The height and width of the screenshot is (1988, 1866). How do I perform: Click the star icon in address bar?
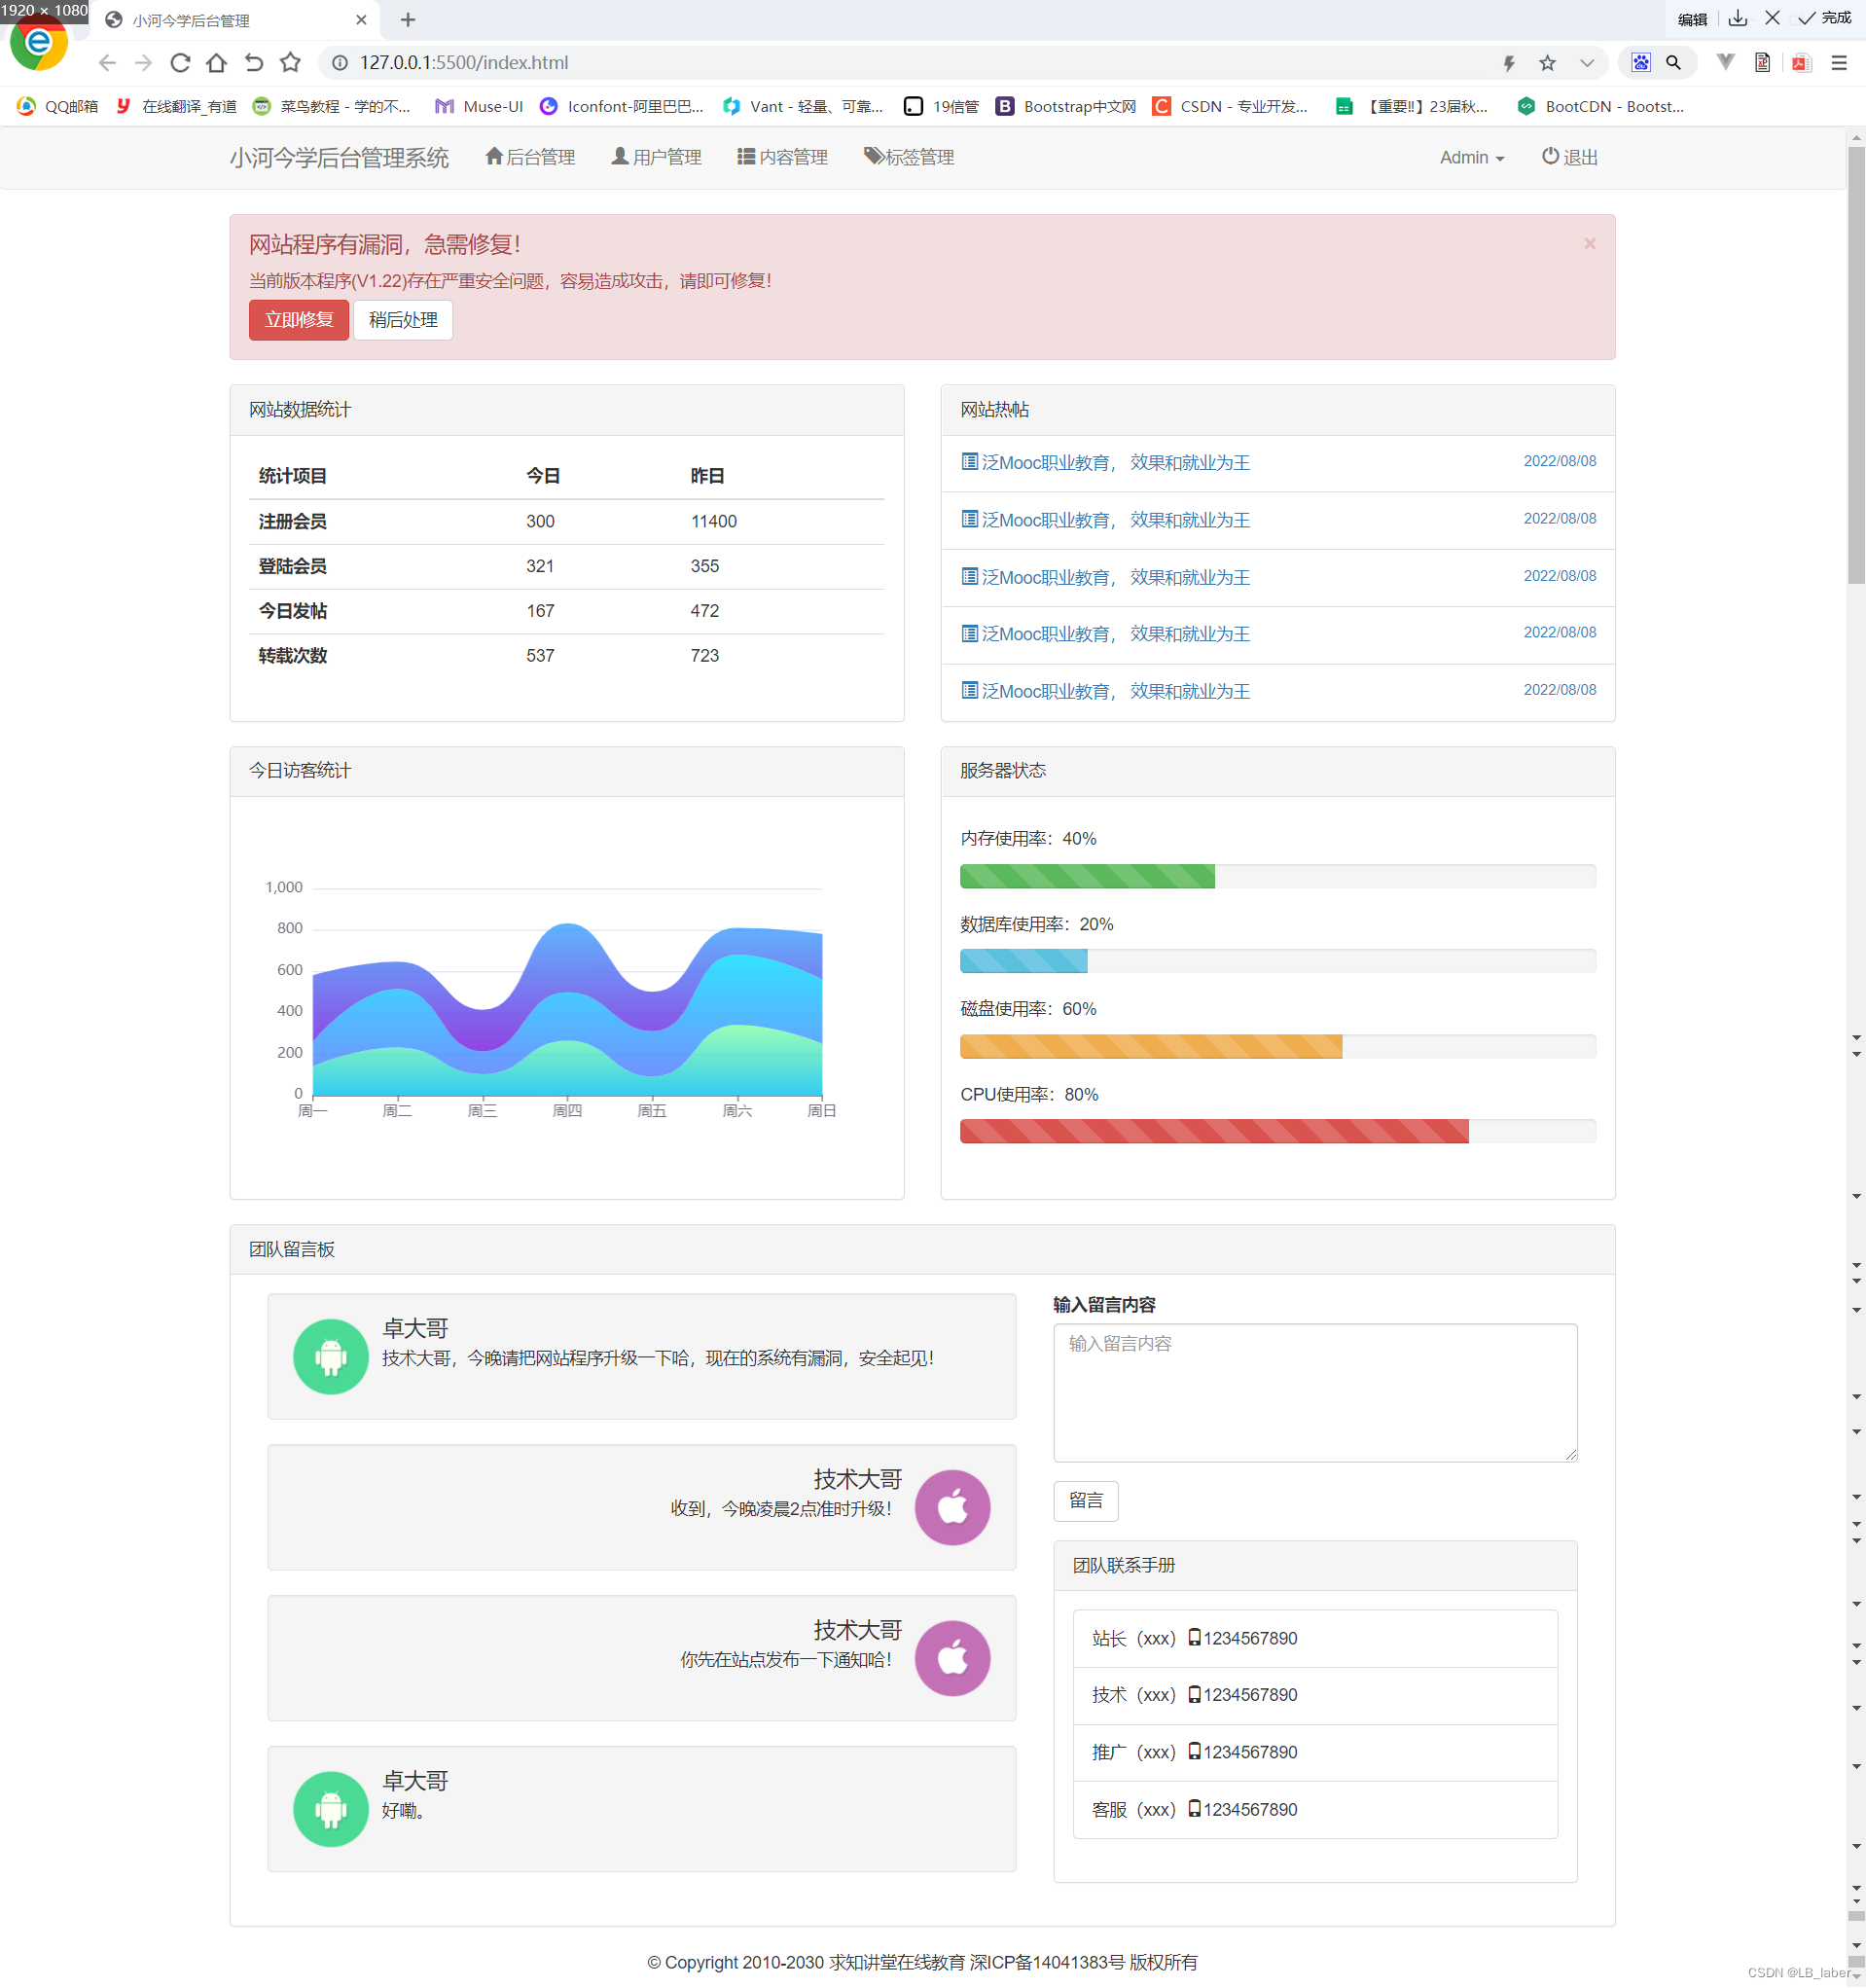tap(1547, 63)
